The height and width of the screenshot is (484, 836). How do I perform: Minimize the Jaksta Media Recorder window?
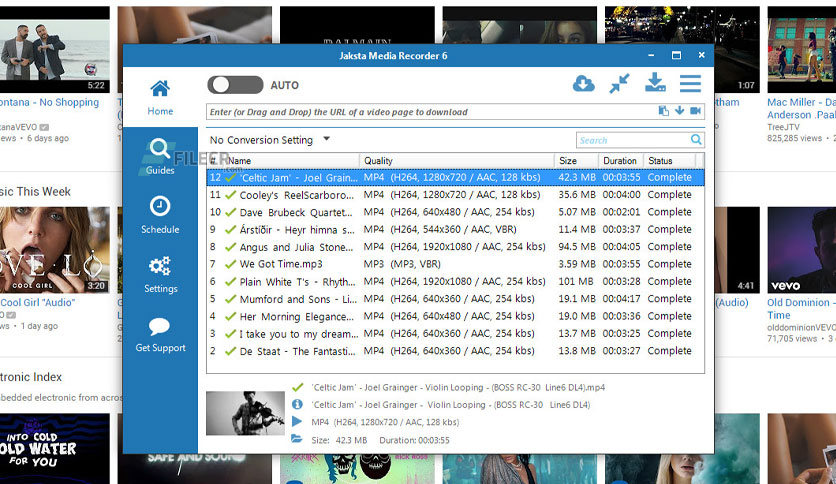tap(651, 55)
